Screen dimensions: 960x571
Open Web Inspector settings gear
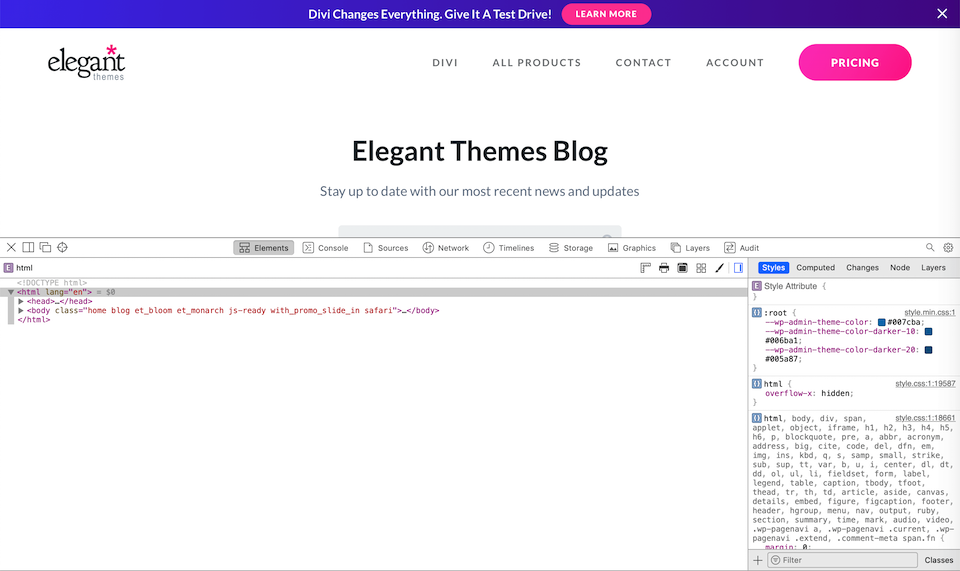948,248
